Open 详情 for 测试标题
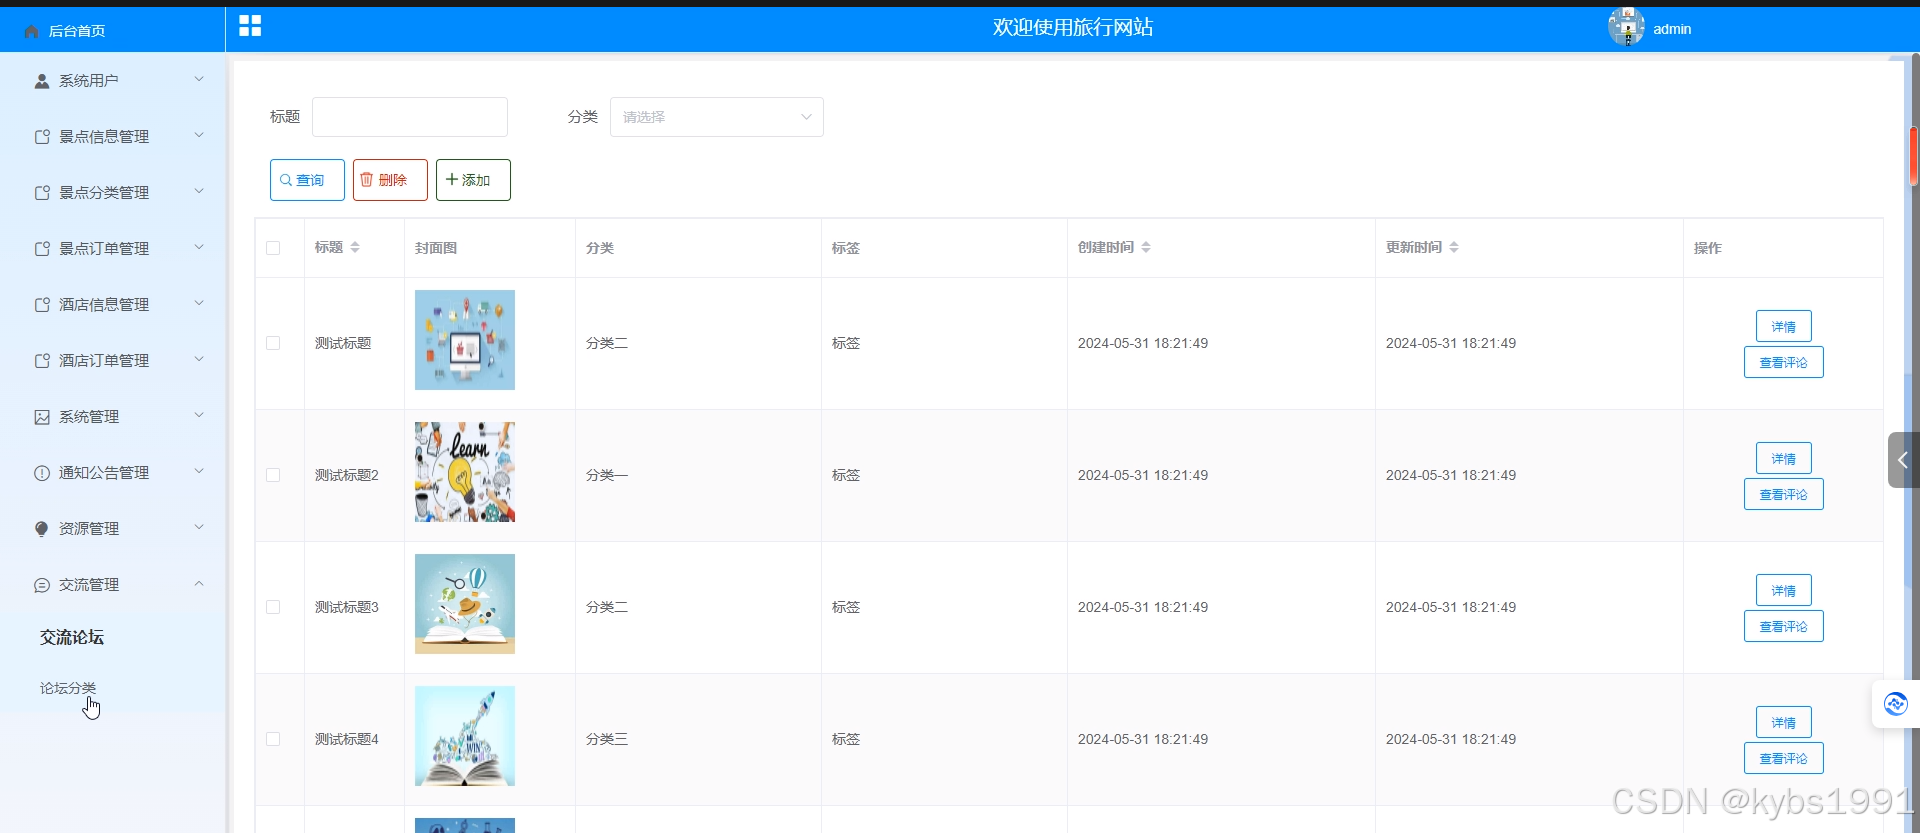1920x833 pixels. pos(1784,326)
